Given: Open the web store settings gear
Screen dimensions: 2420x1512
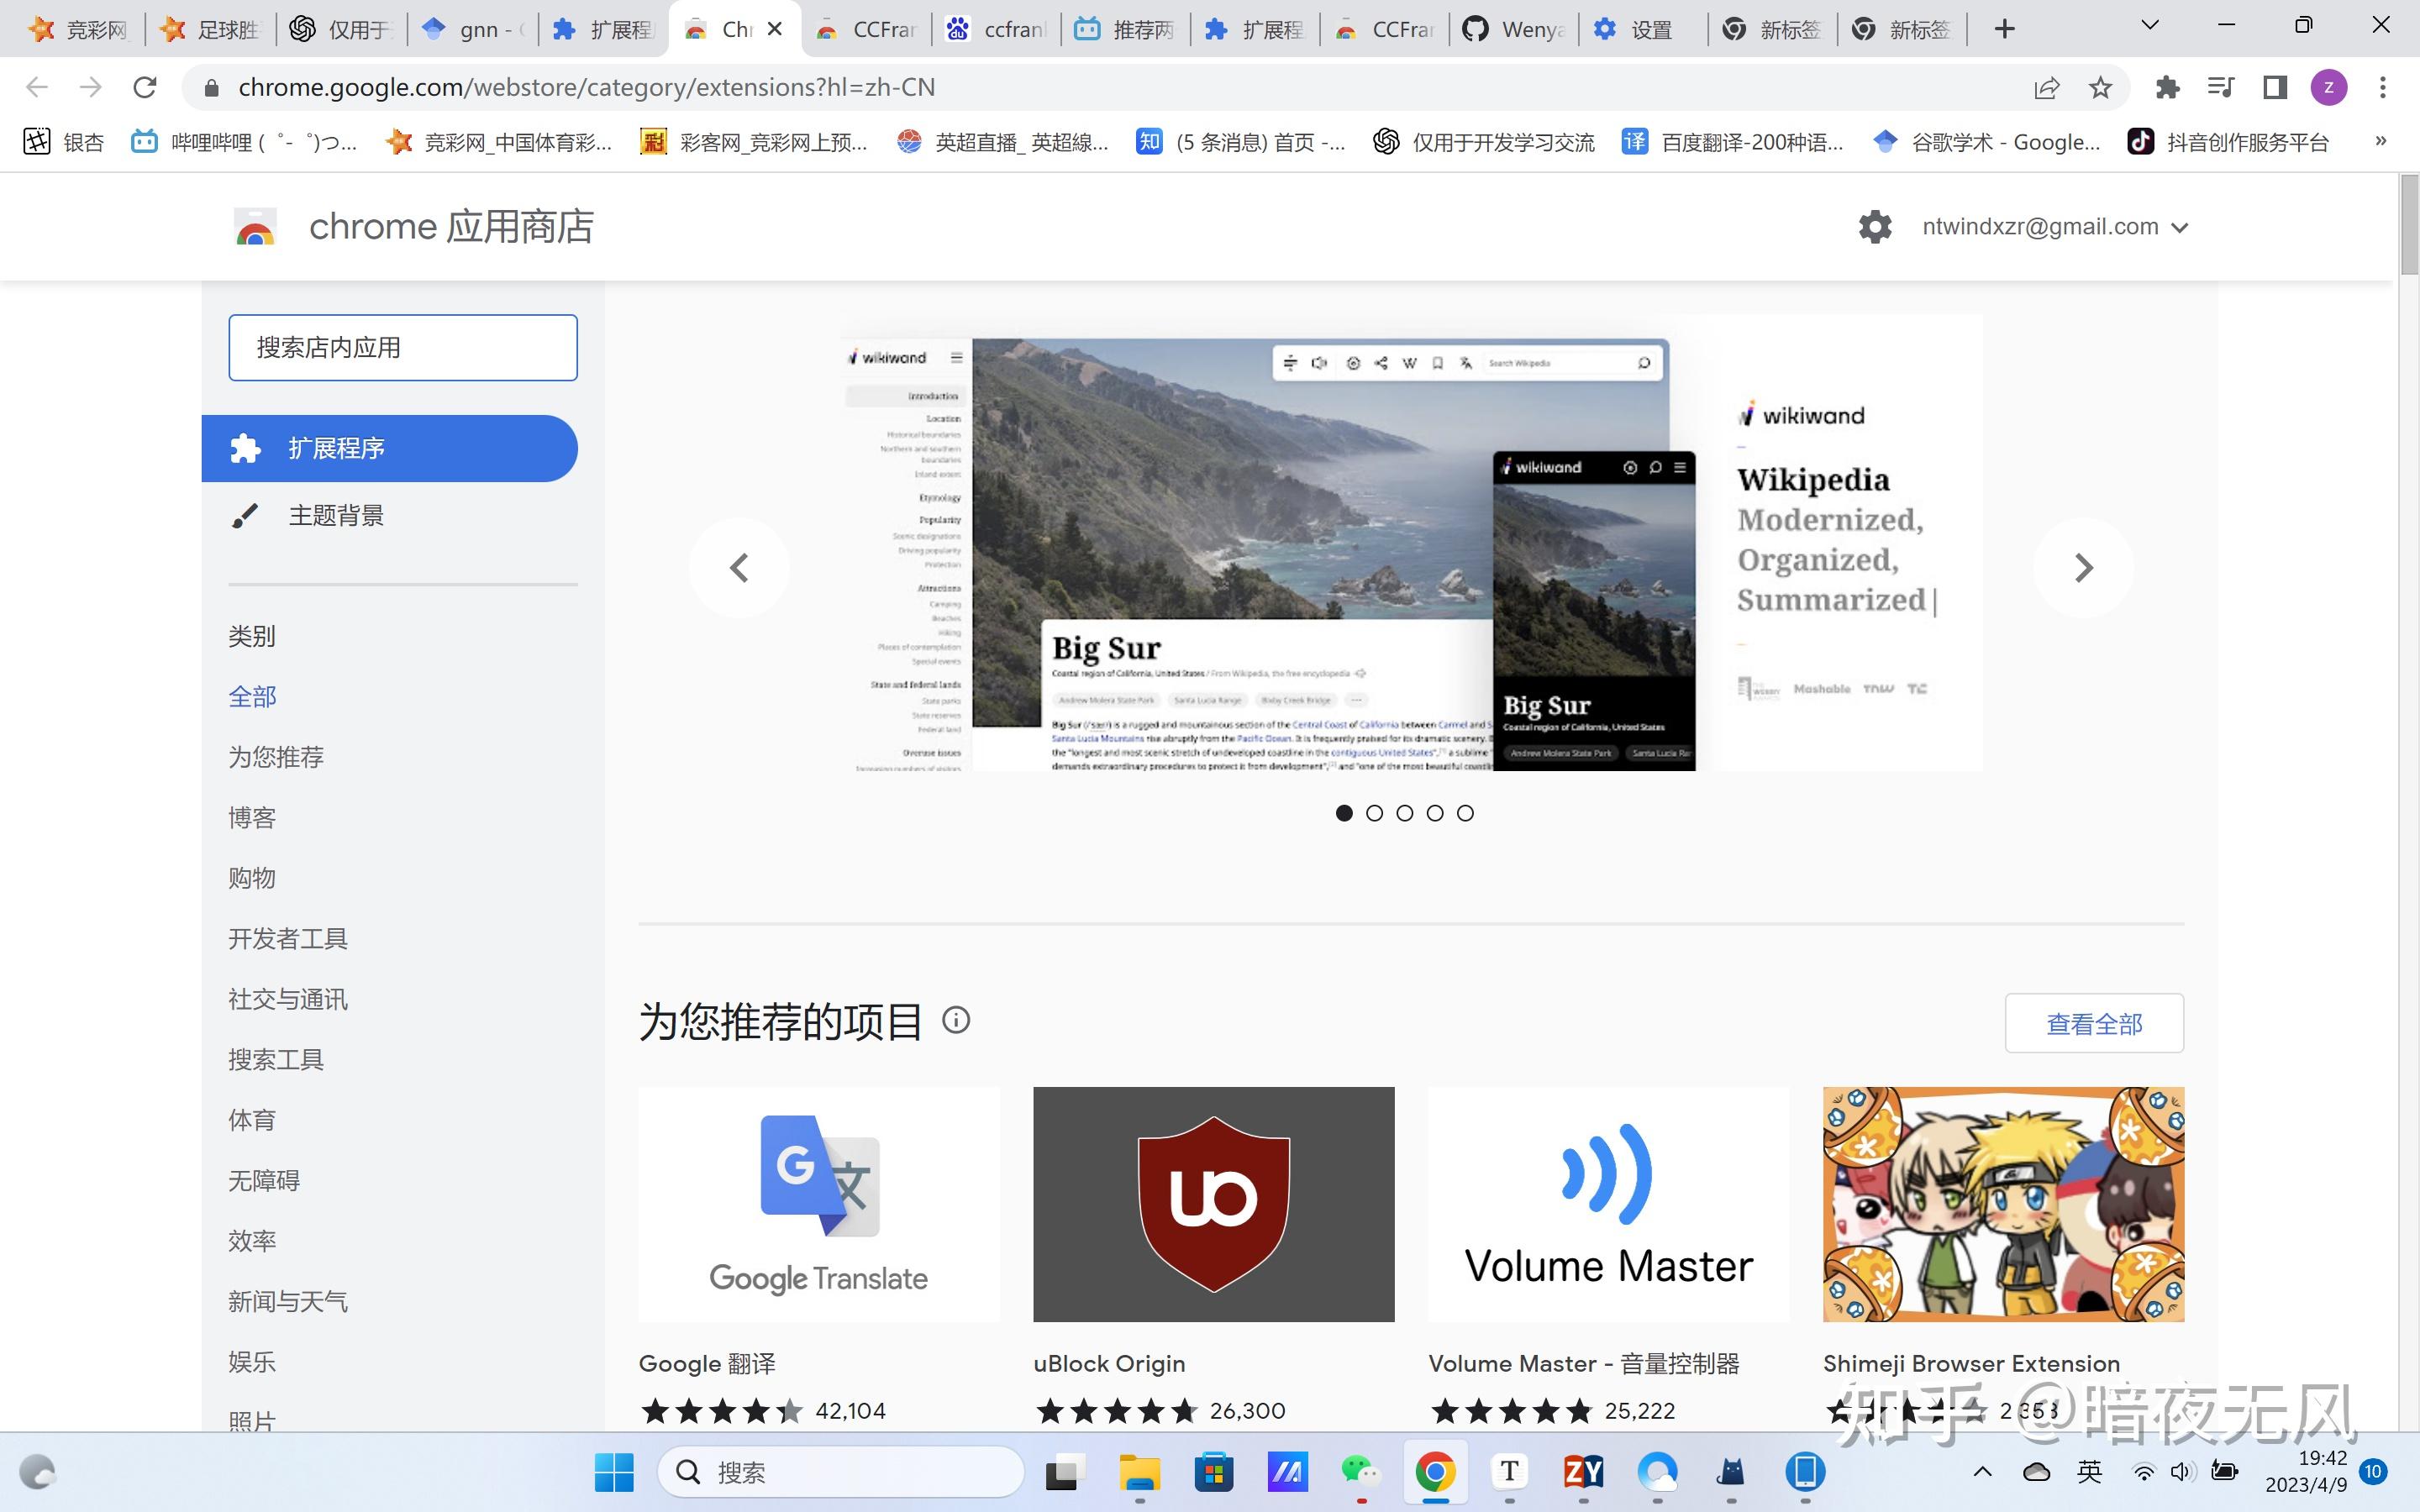Looking at the screenshot, I should tap(1875, 227).
